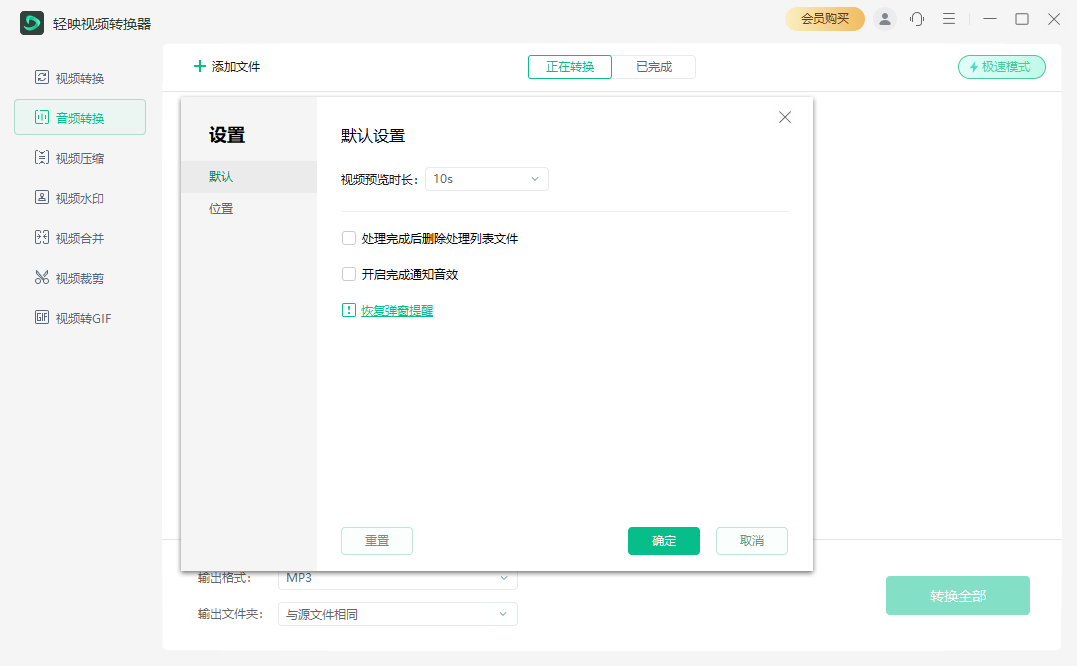Screen dimensions: 1077x666
Task: Close the 设置 dialog with the X
Action: (x=785, y=117)
